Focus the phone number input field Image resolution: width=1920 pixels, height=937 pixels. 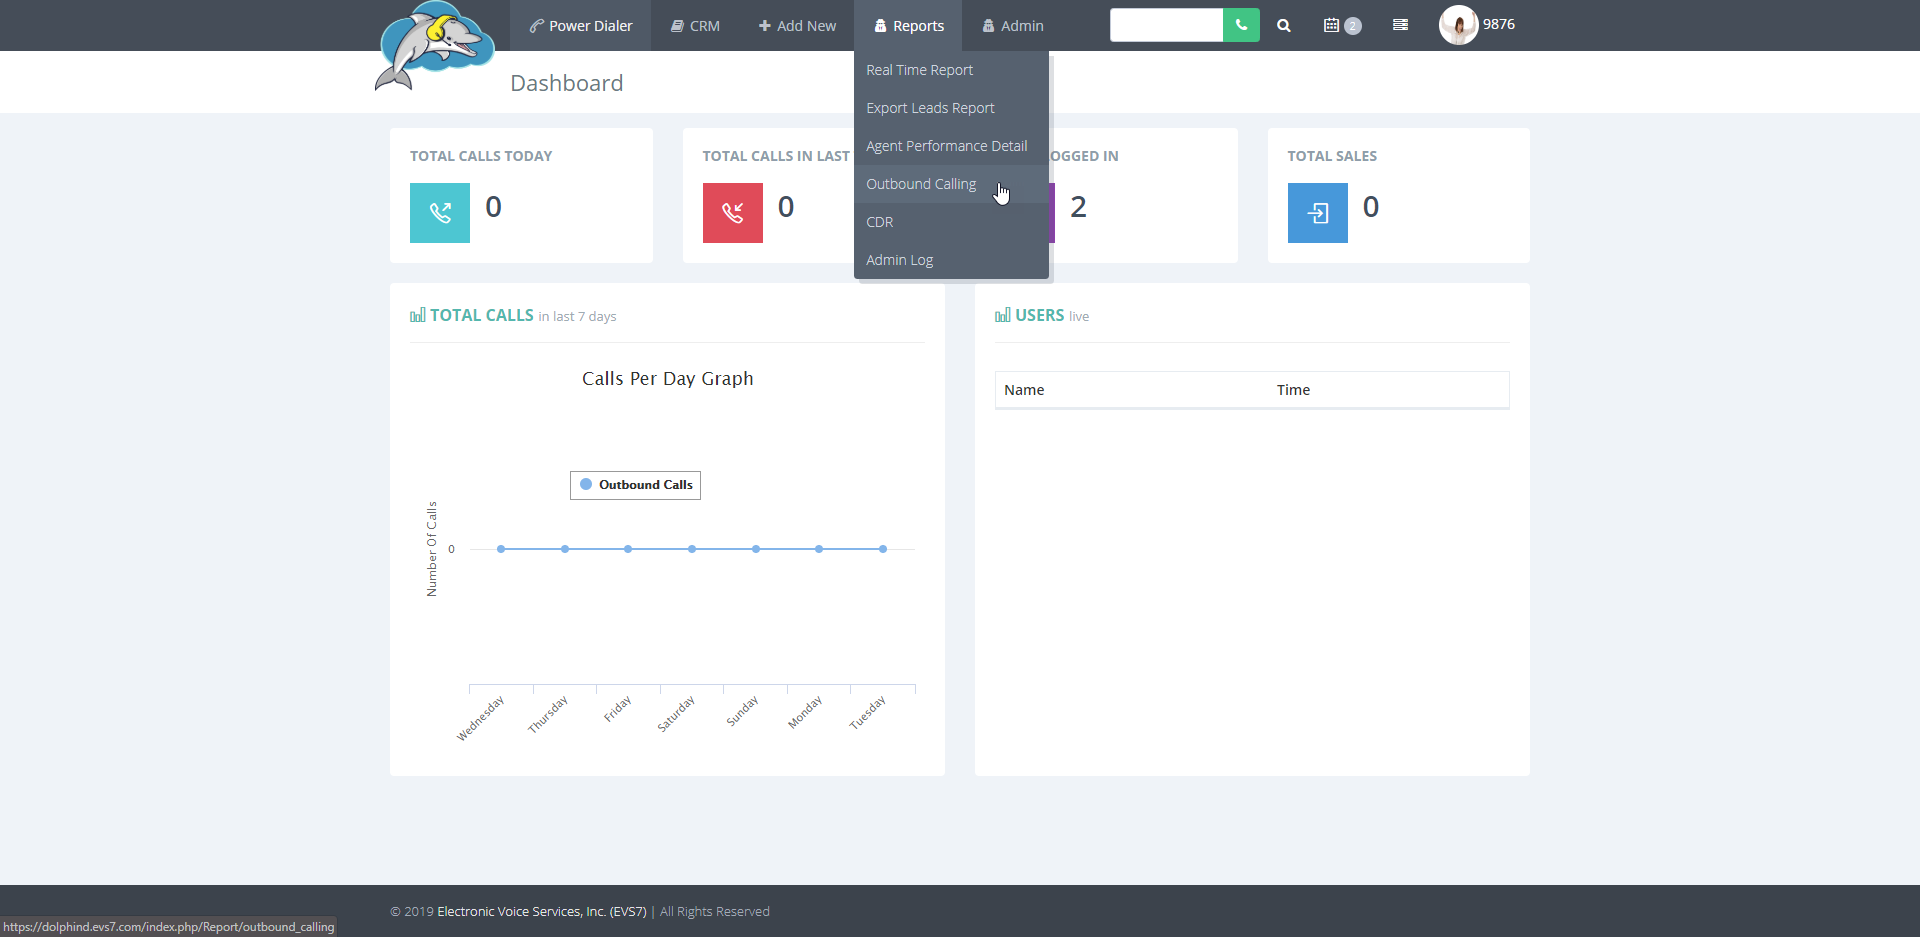1166,25
